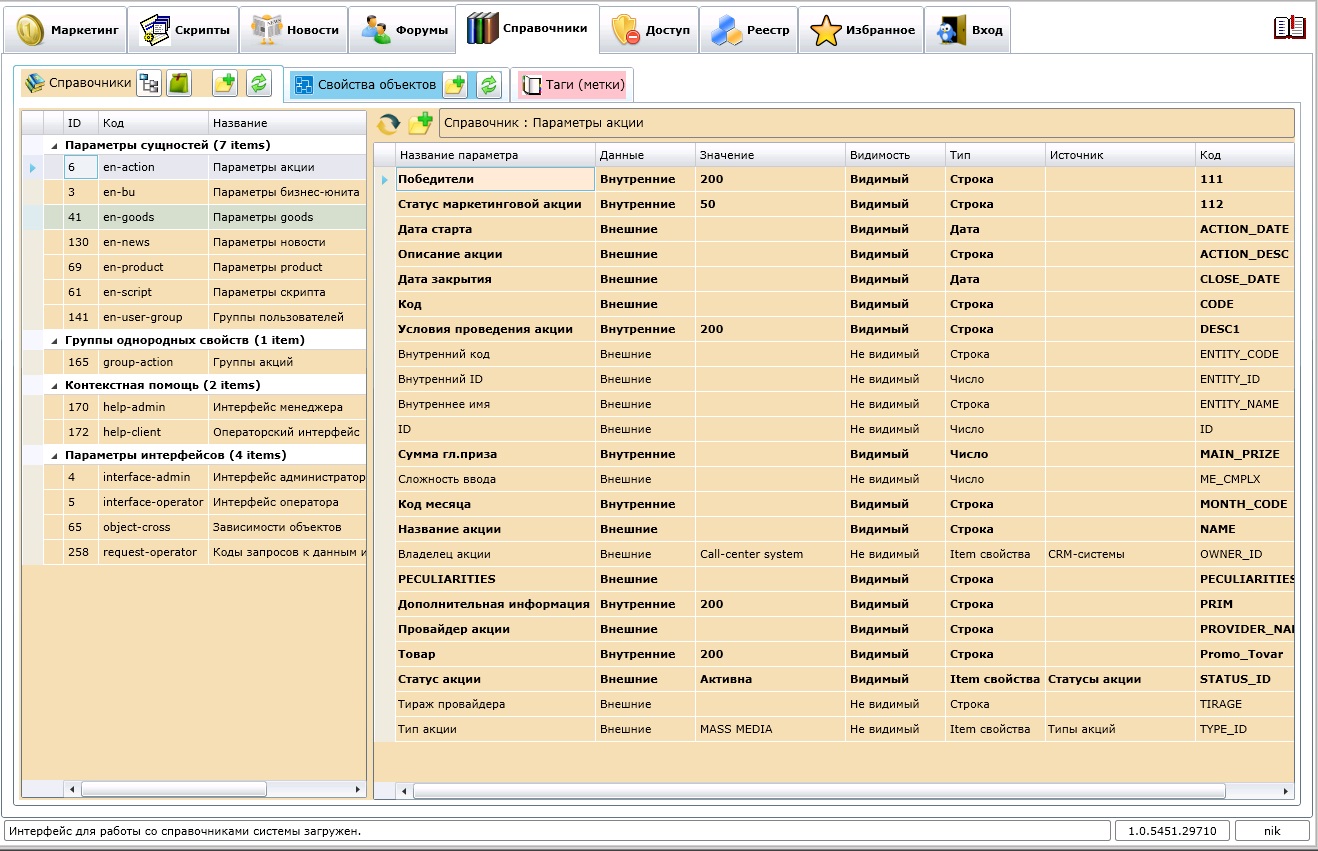Image resolution: width=1318 pixels, height=851 pixels.
Task: Click parameter grid horizontal scrollbar right arrow
Action: pyautogui.click(x=1285, y=791)
